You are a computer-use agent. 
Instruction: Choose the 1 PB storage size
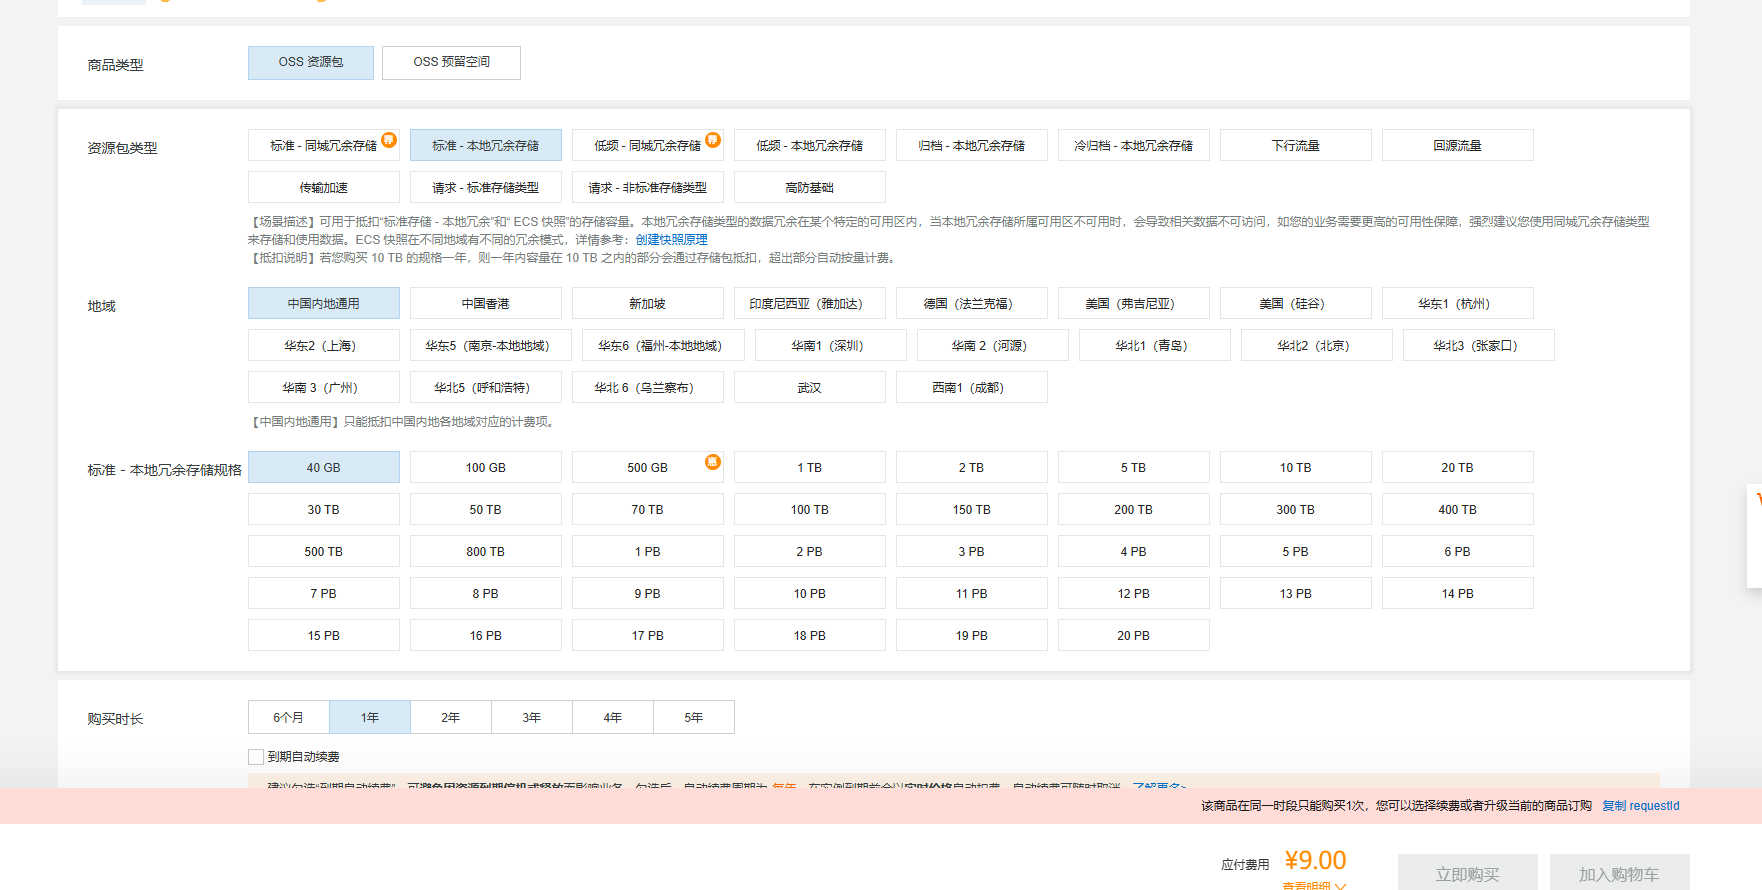648,552
